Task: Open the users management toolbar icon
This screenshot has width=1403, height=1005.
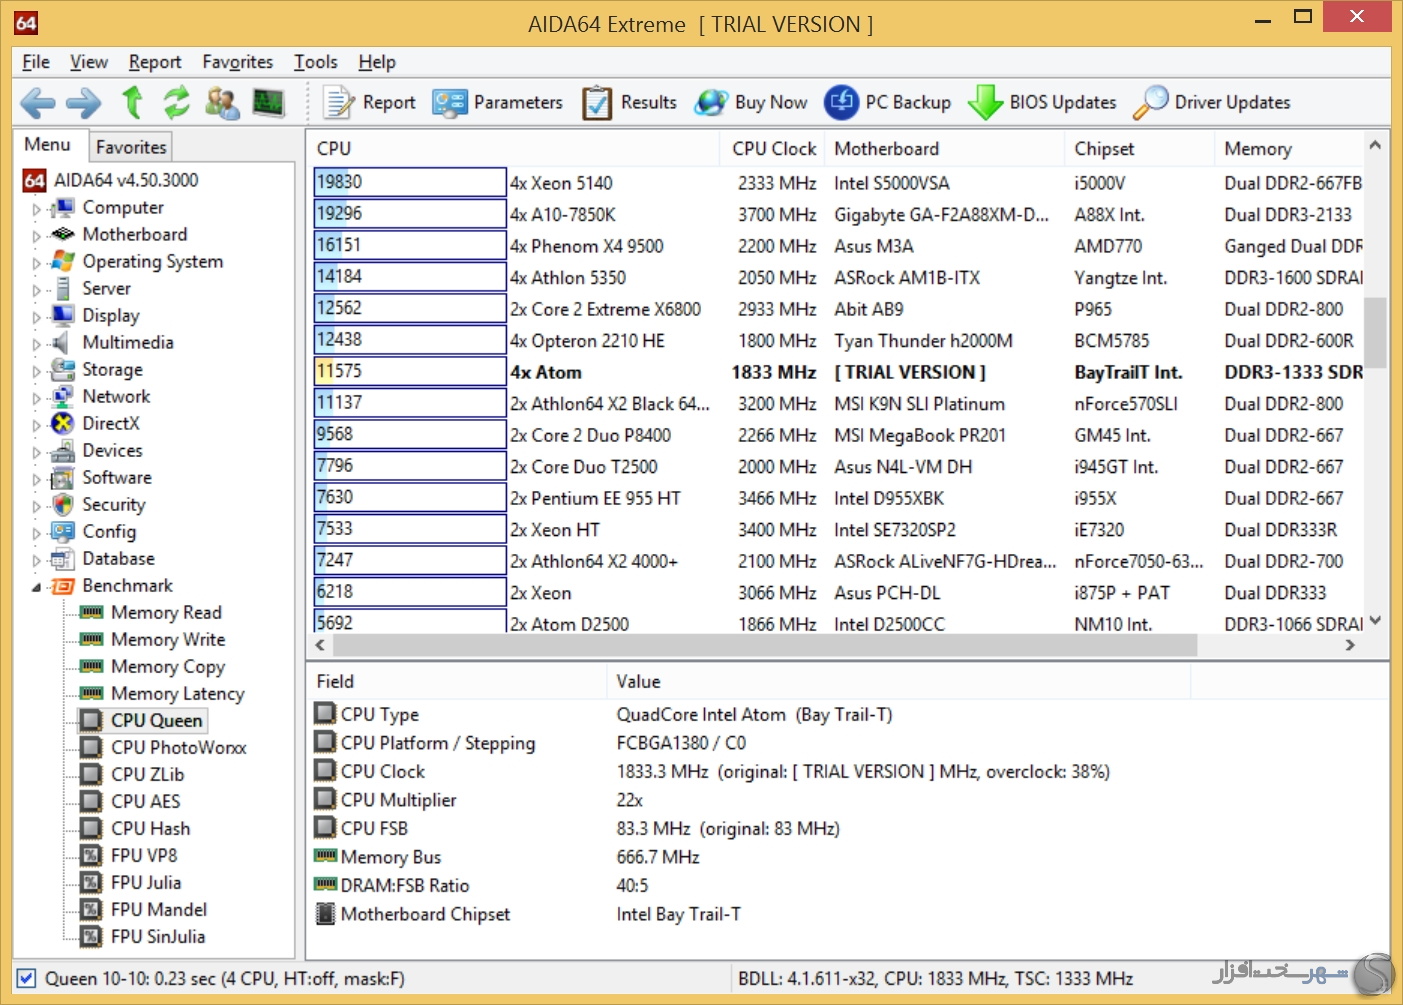Action: 222,103
